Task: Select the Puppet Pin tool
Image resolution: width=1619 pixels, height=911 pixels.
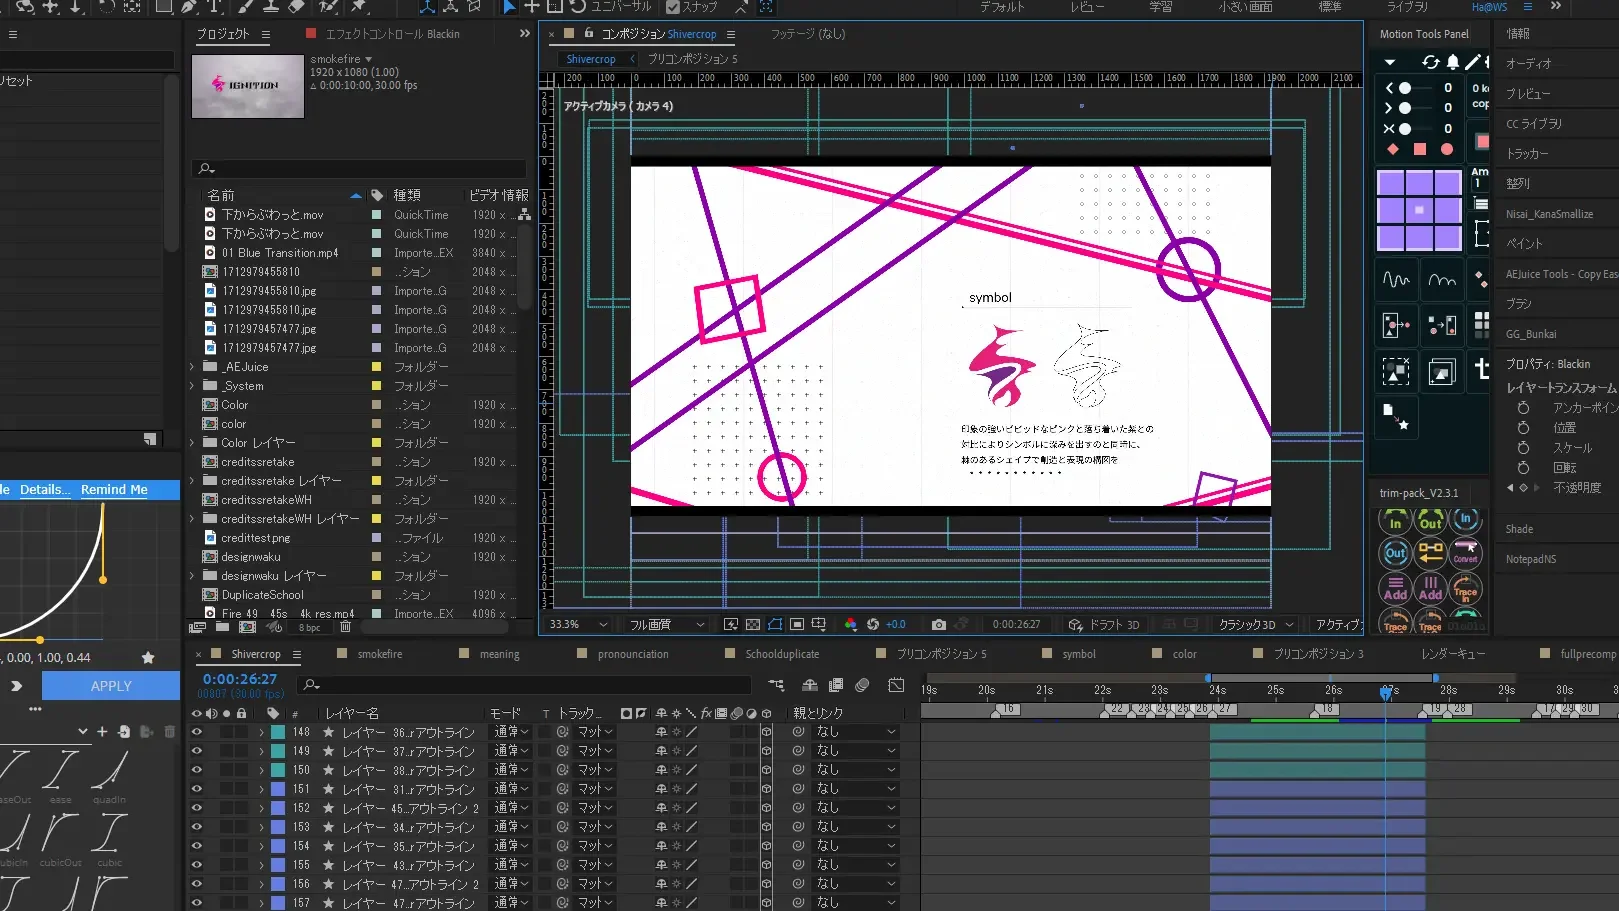Action: tap(358, 6)
